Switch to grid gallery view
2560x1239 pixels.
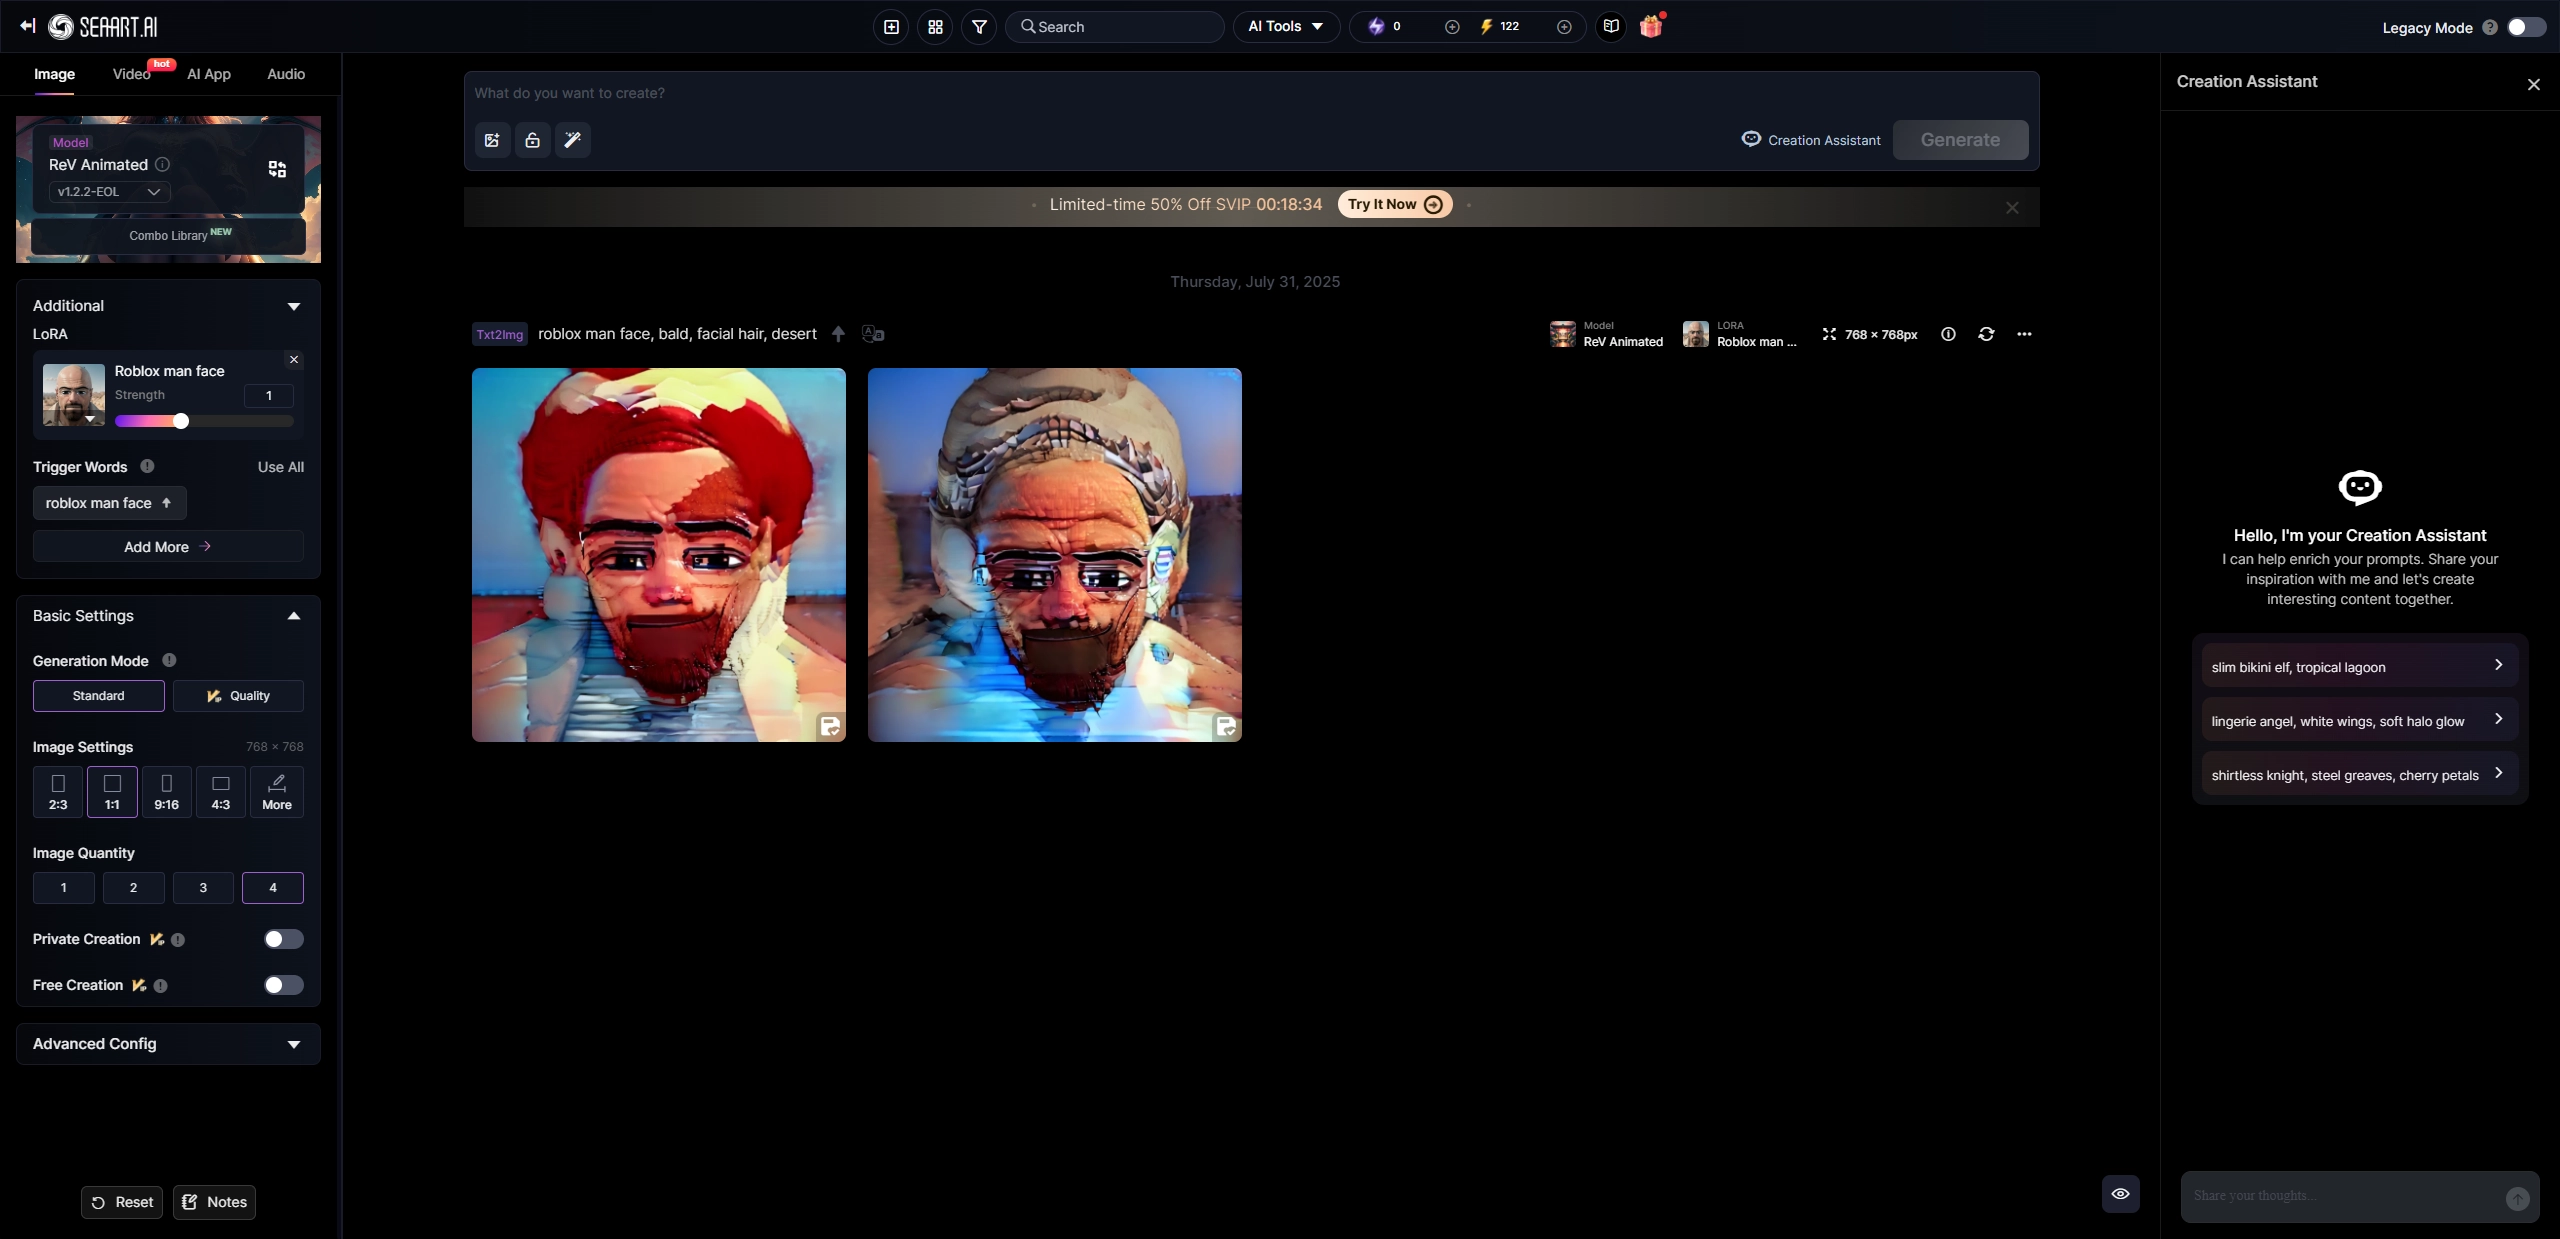(x=934, y=27)
